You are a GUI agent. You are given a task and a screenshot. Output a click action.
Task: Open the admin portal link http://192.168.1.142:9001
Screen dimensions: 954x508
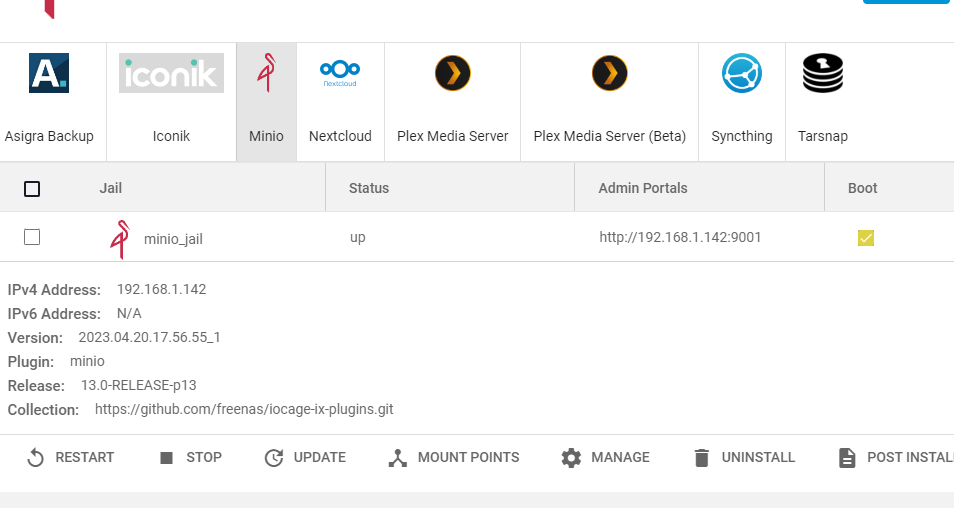point(680,237)
